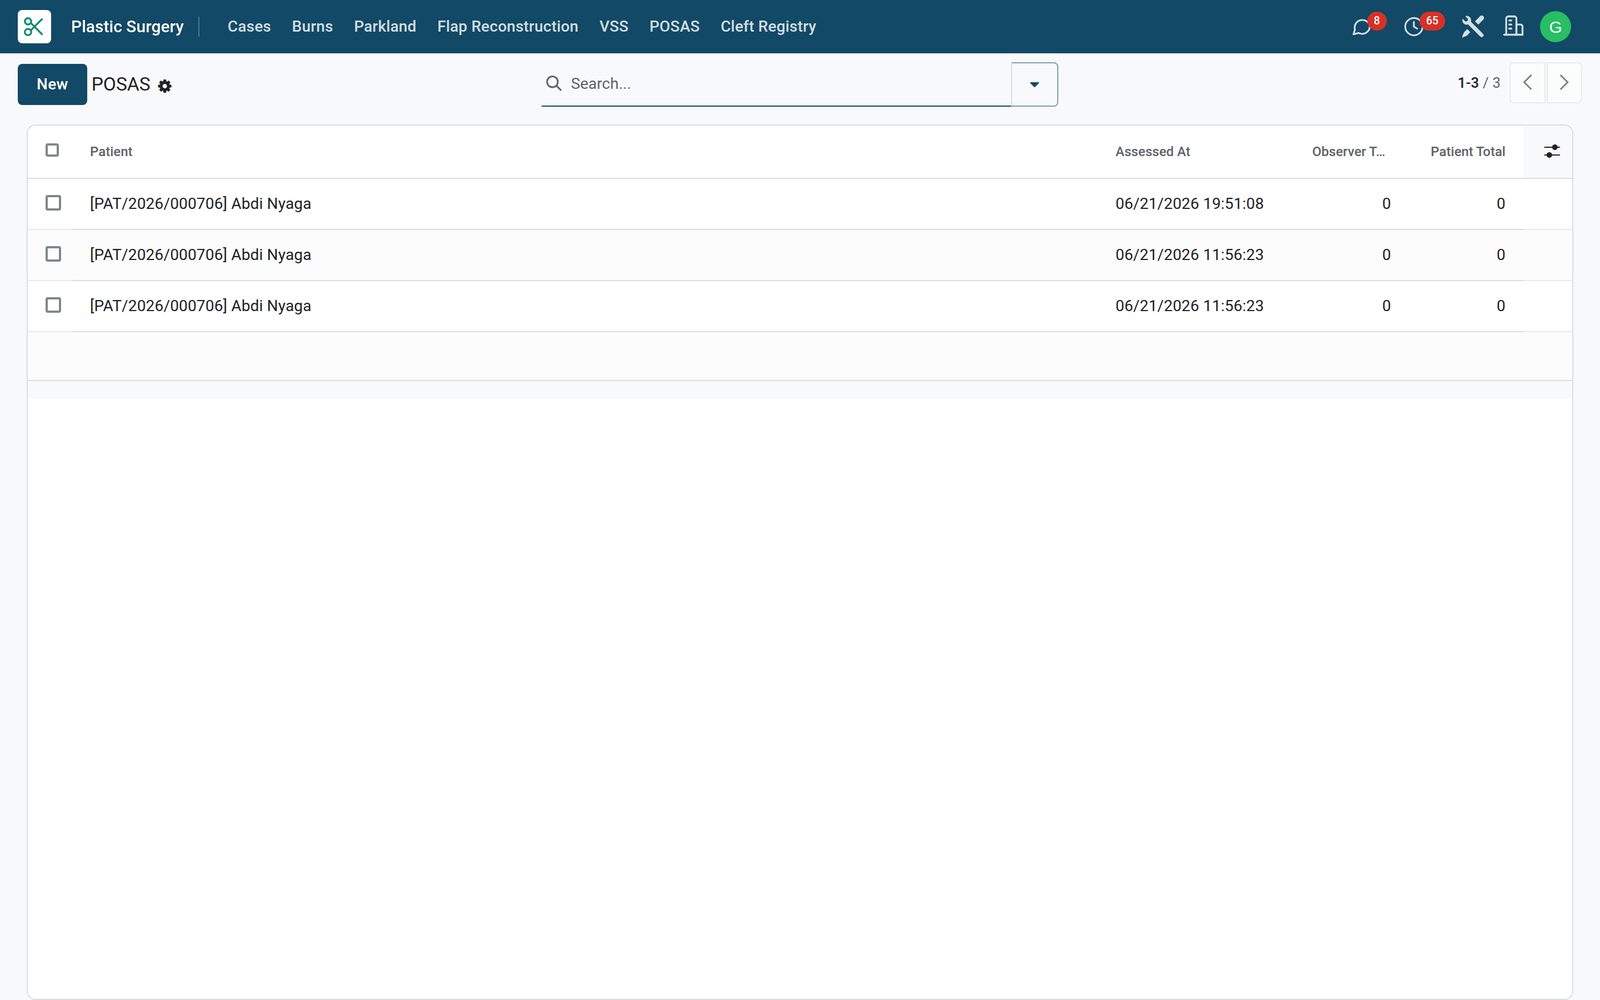Expand the search options dropdown arrow
This screenshot has width=1600, height=1000.
[1034, 84]
